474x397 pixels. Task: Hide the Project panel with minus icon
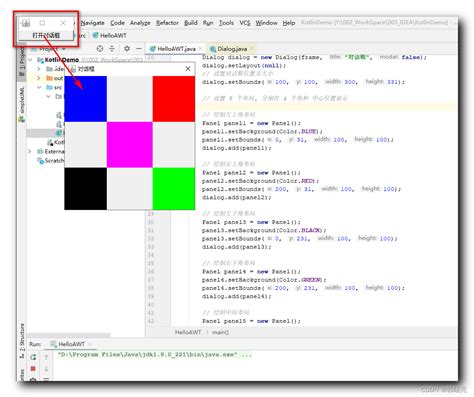click(x=139, y=49)
